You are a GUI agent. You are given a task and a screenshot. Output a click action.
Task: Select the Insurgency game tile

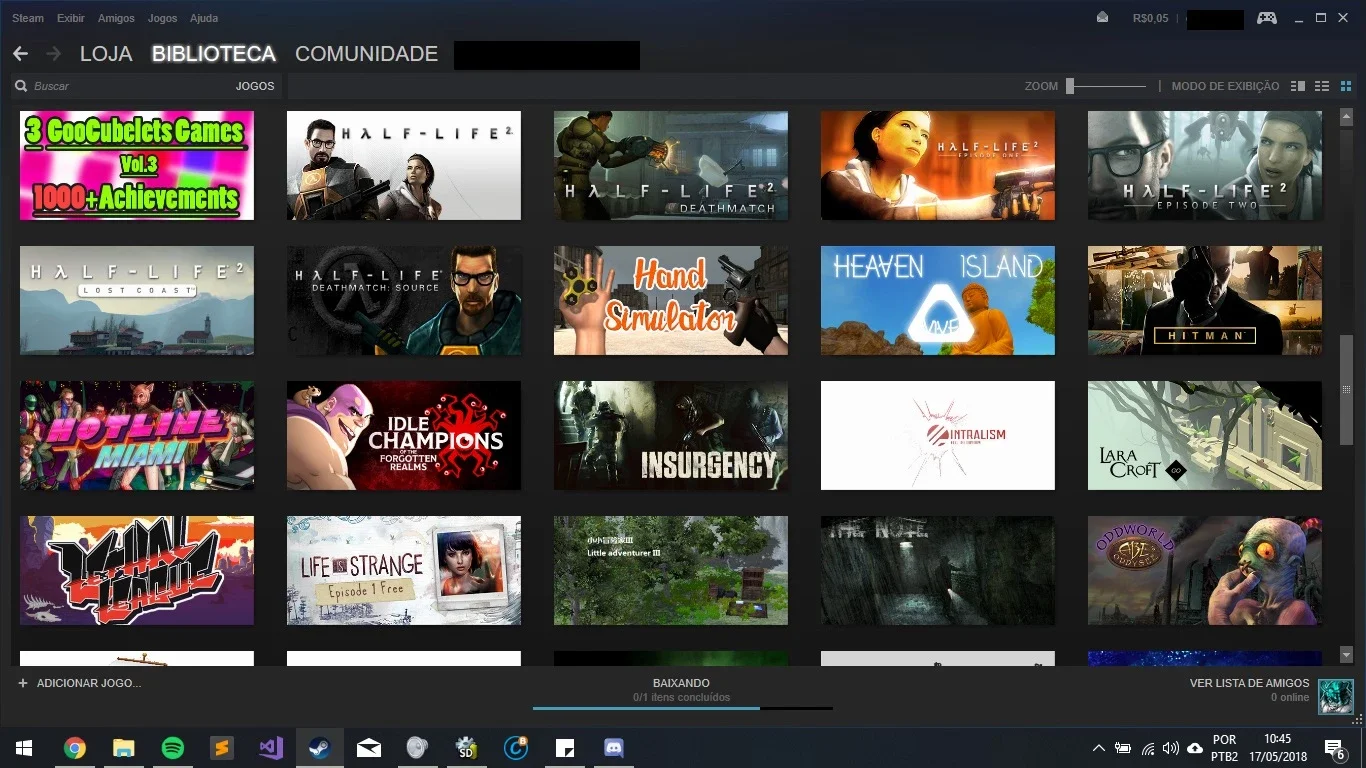click(671, 435)
